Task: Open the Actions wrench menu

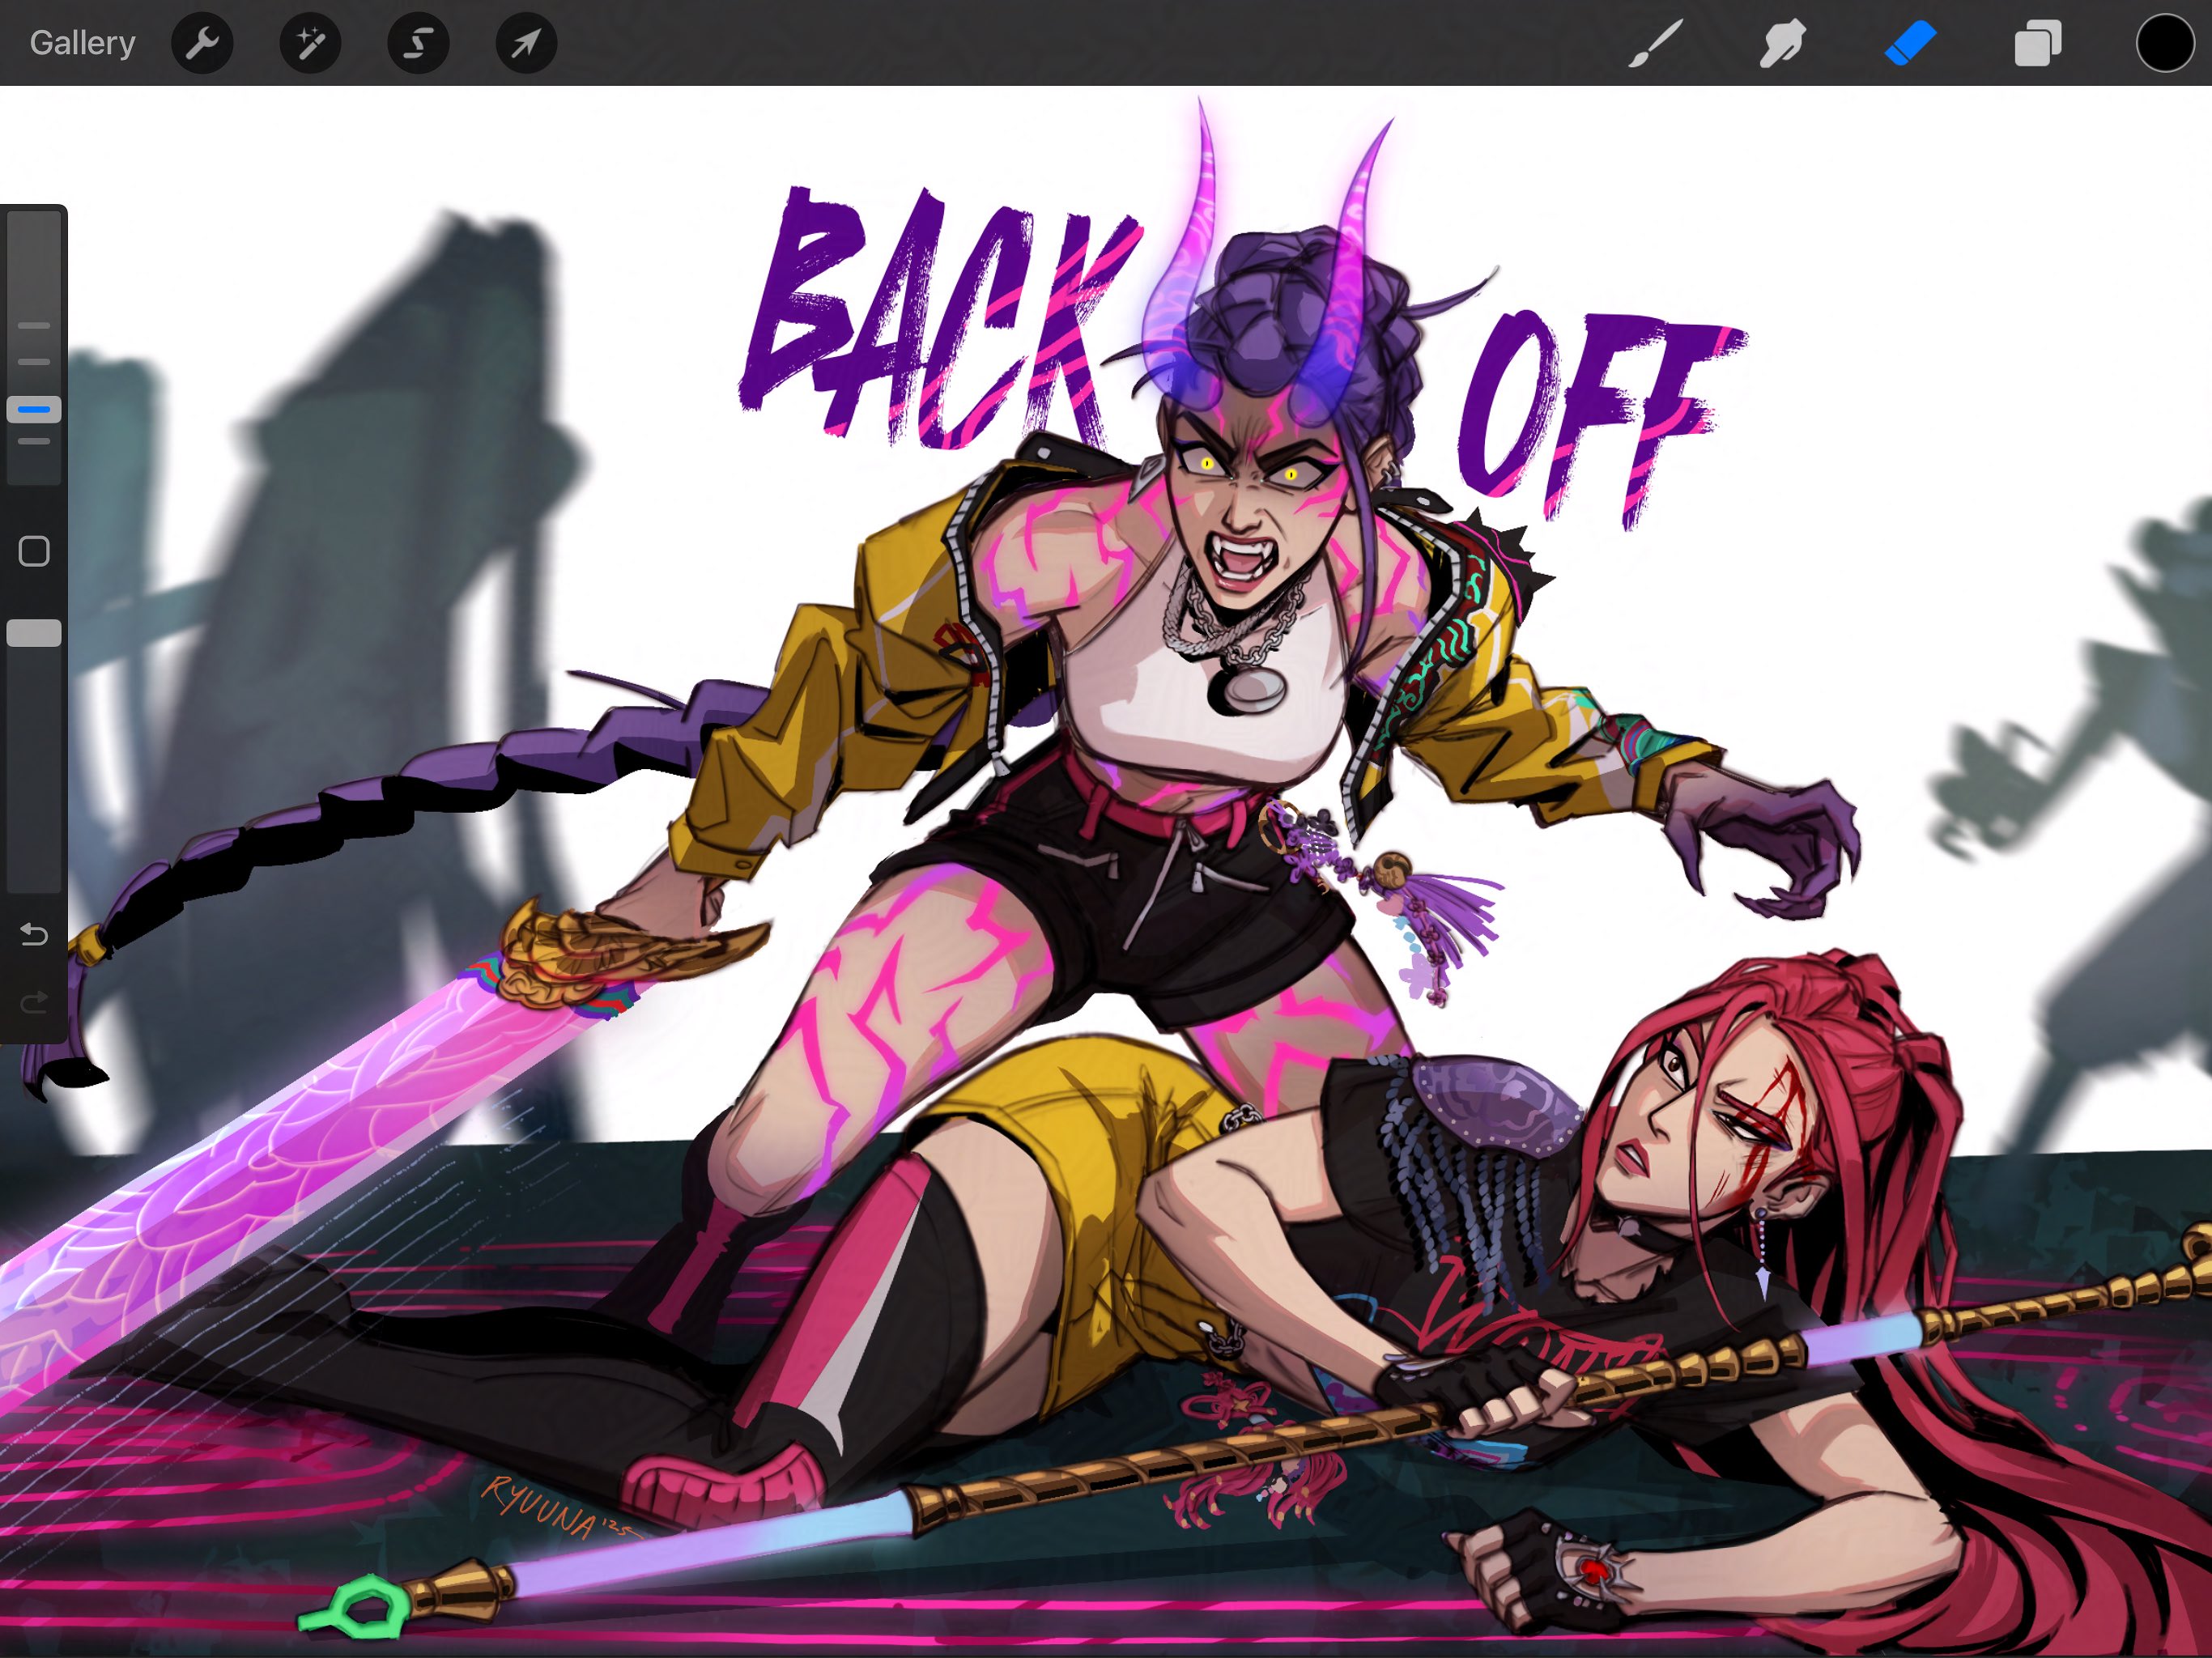Action: [x=202, y=43]
